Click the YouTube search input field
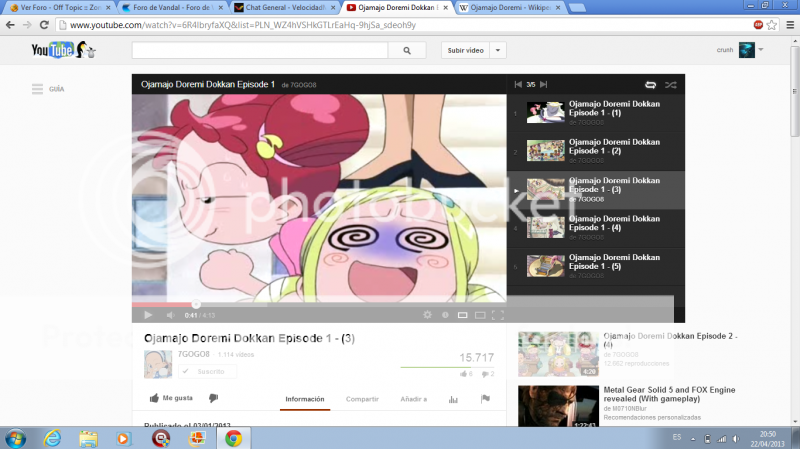This screenshot has width=800, height=449. 260,51
